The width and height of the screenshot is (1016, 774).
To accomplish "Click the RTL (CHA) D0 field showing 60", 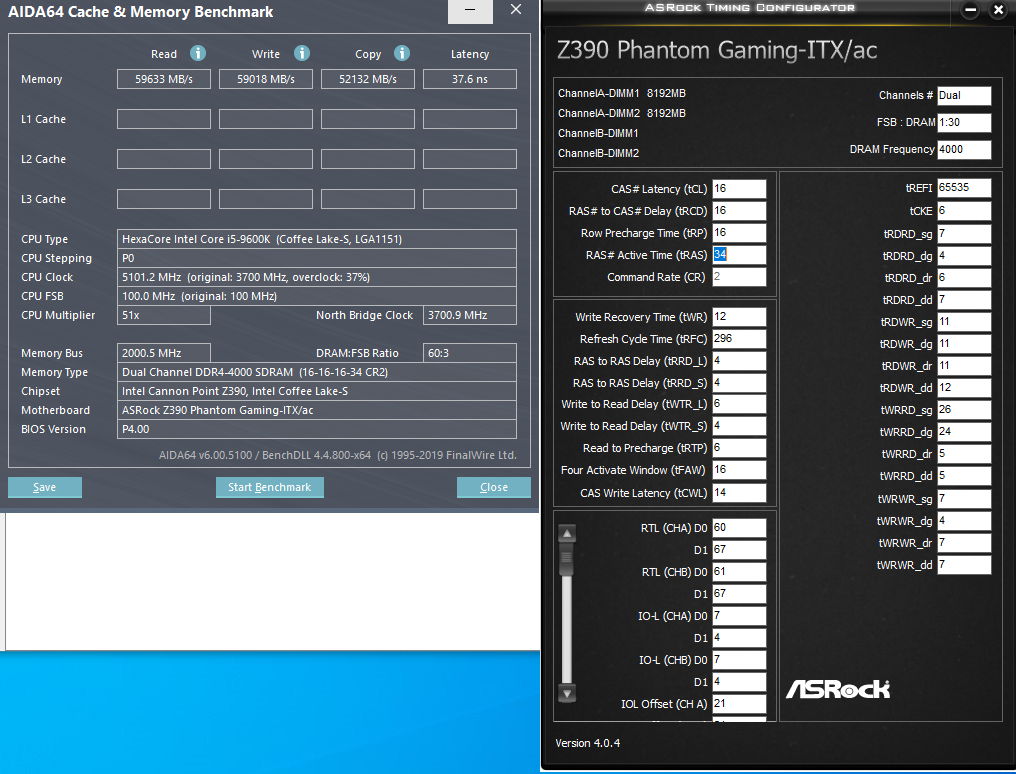I will (x=739, y=528).
